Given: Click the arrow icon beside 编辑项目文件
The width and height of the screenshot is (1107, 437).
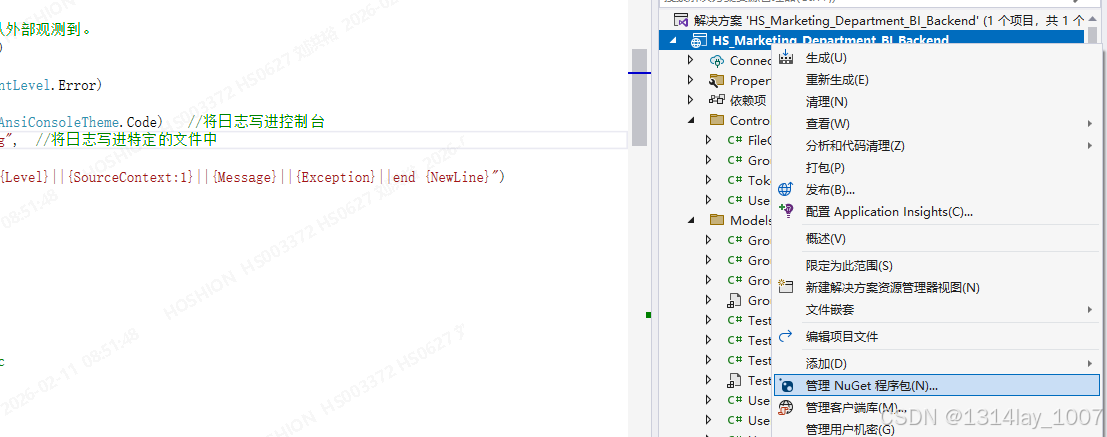Looking at the screenshot, I should click(x=785, y=336).
